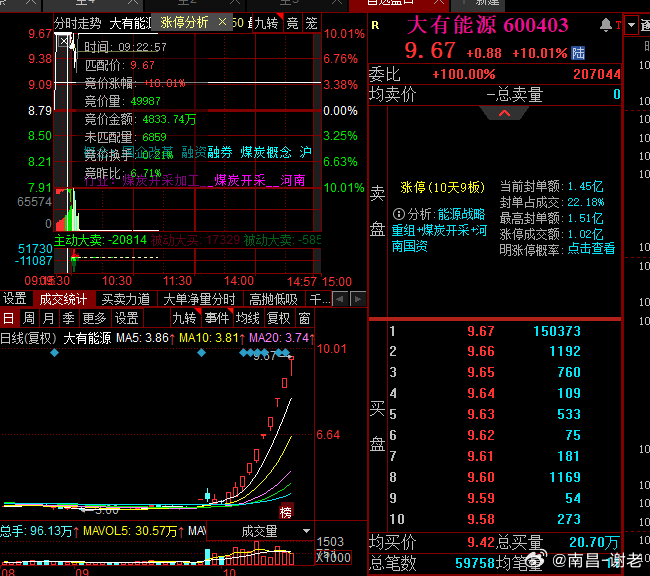This screenshot has height=576, width=650.
Task: Switch to the 买卖力道 tab
Action: pyautogui.click(x=126, y=299)
